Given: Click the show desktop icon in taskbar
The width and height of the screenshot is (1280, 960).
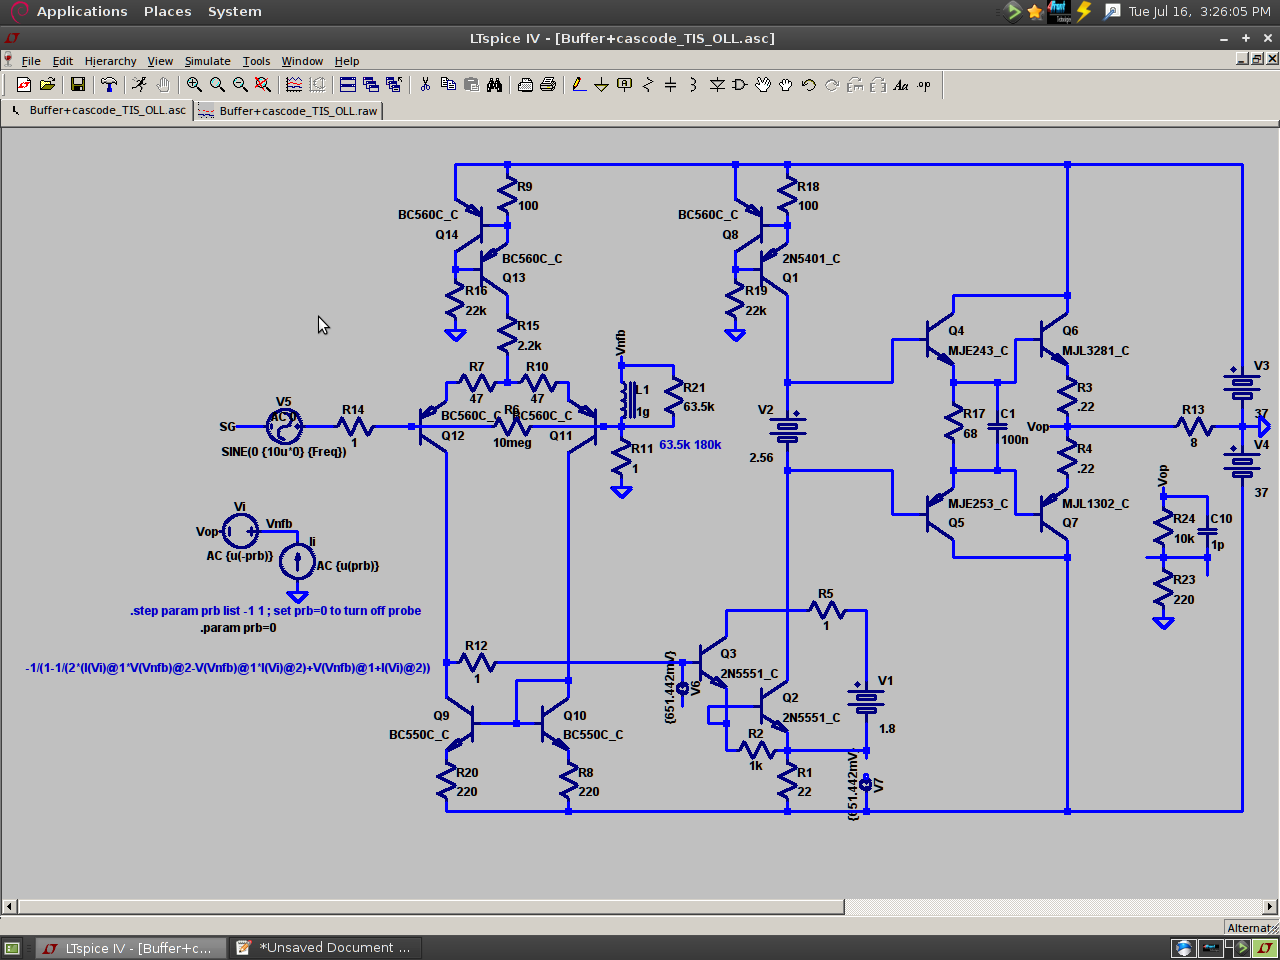Looking at the screenshot, I should click(12, 947).
